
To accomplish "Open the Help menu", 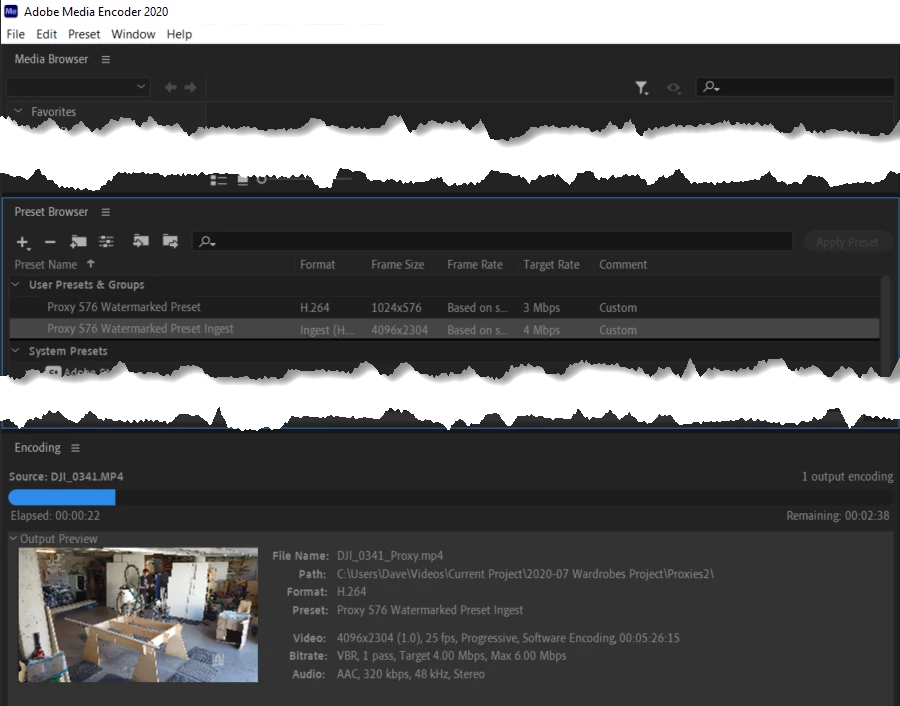I will click(x=179, y=34).
